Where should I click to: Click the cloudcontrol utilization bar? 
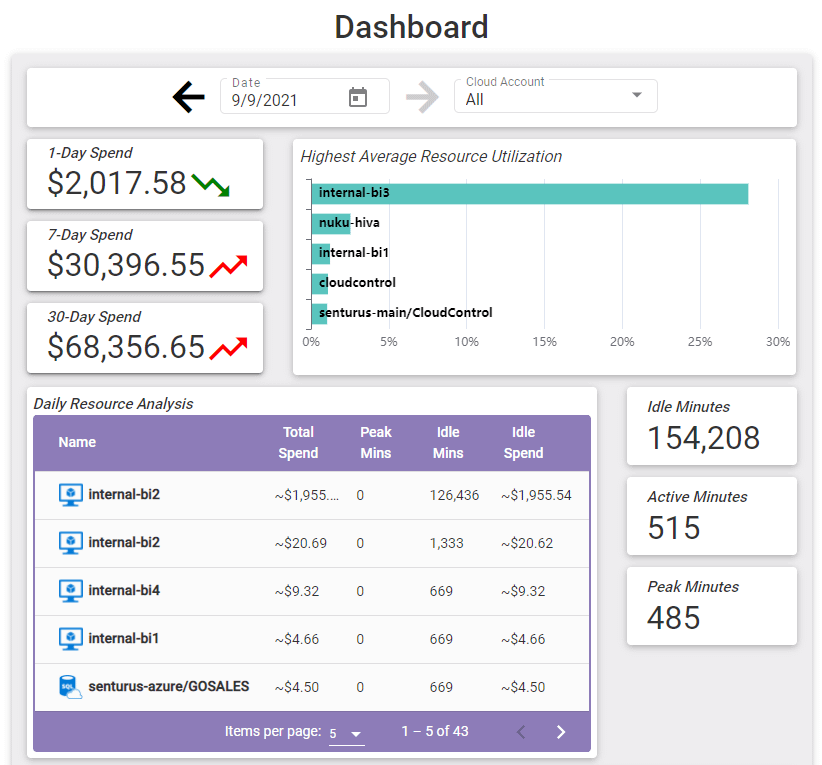click(x=320, y=284)
